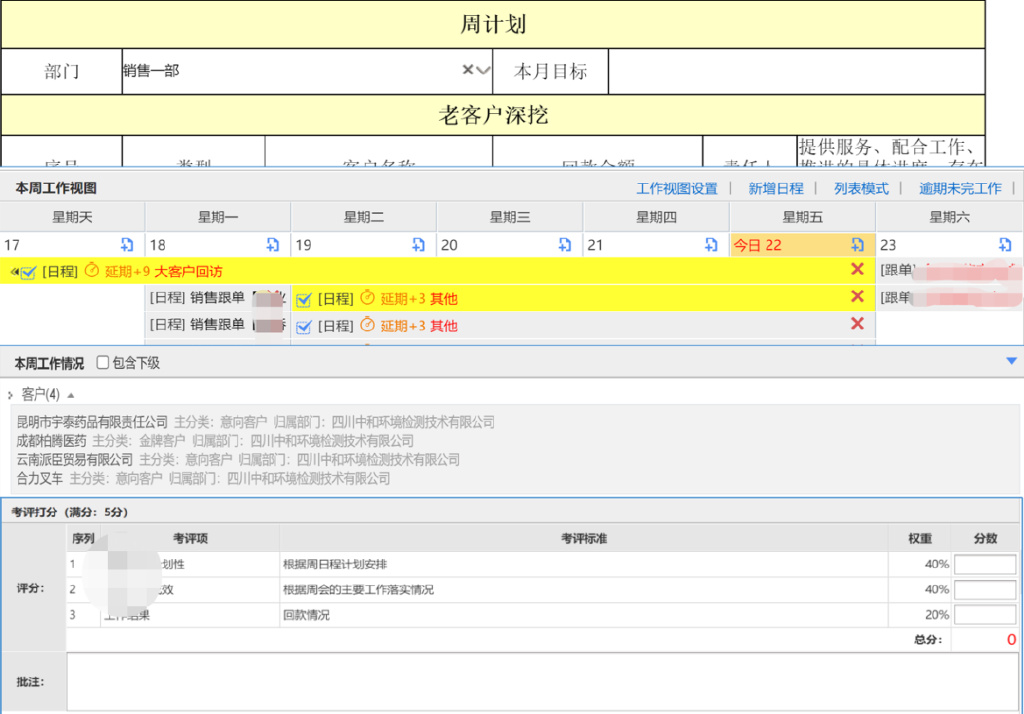Open the 部门 dropdown arrow
The height and width of the screenshot is (714, 1024).
click(483, 71)
